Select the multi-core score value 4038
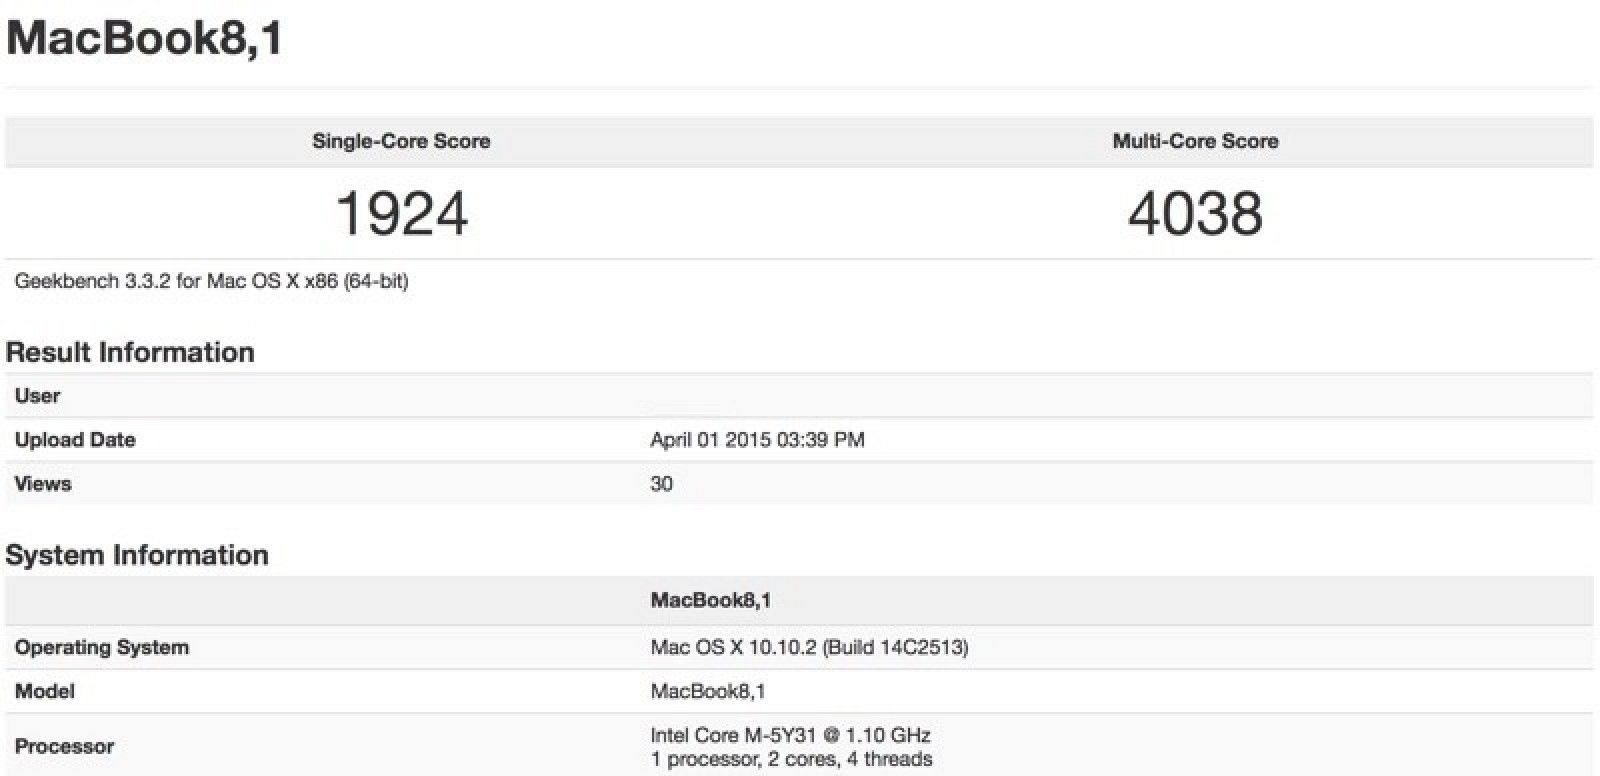 1195,213
